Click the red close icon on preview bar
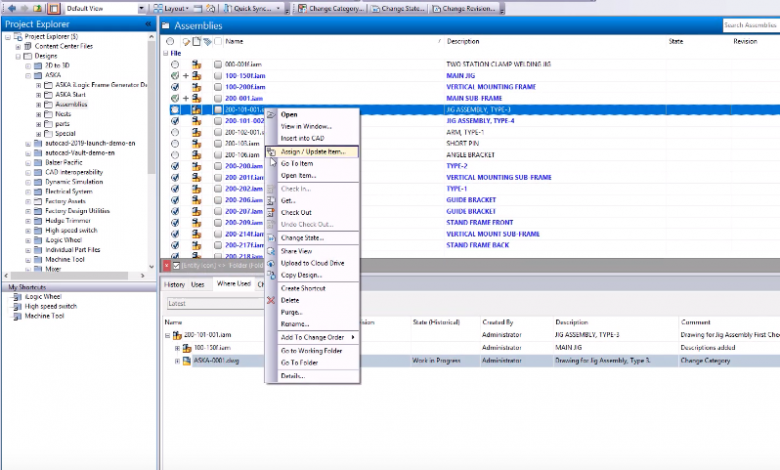780x470 pixels. pos(167,266)
